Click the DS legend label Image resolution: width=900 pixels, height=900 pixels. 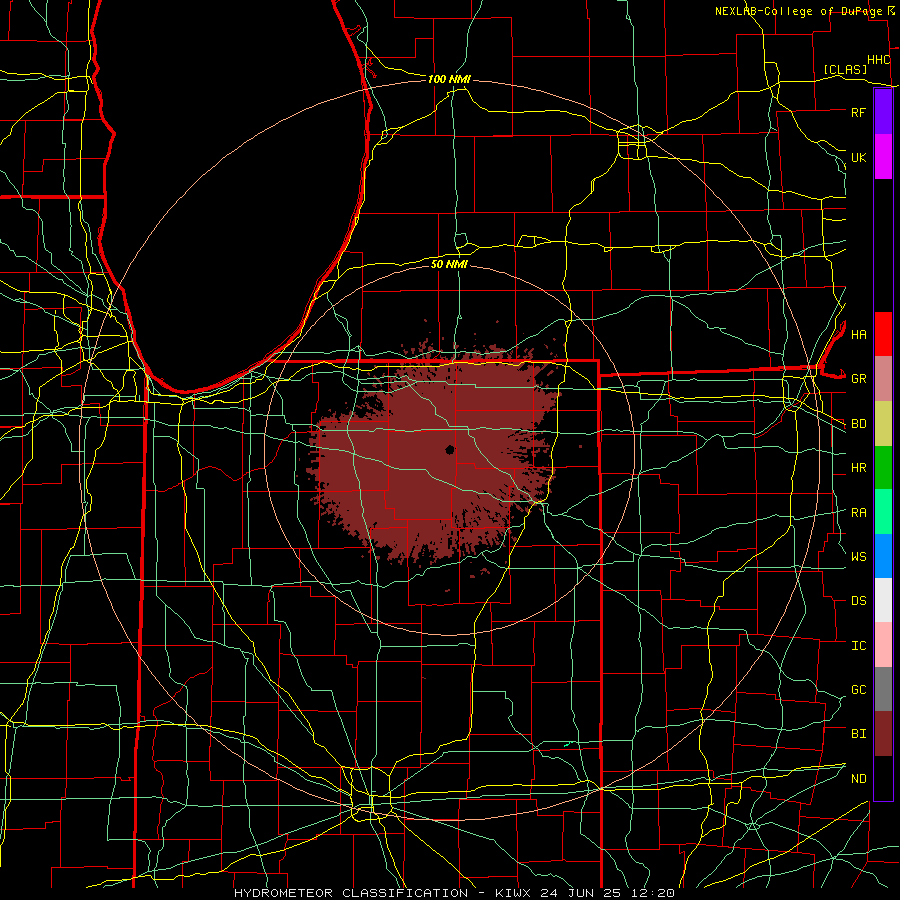pyautogui.click(x=858, y=601)
